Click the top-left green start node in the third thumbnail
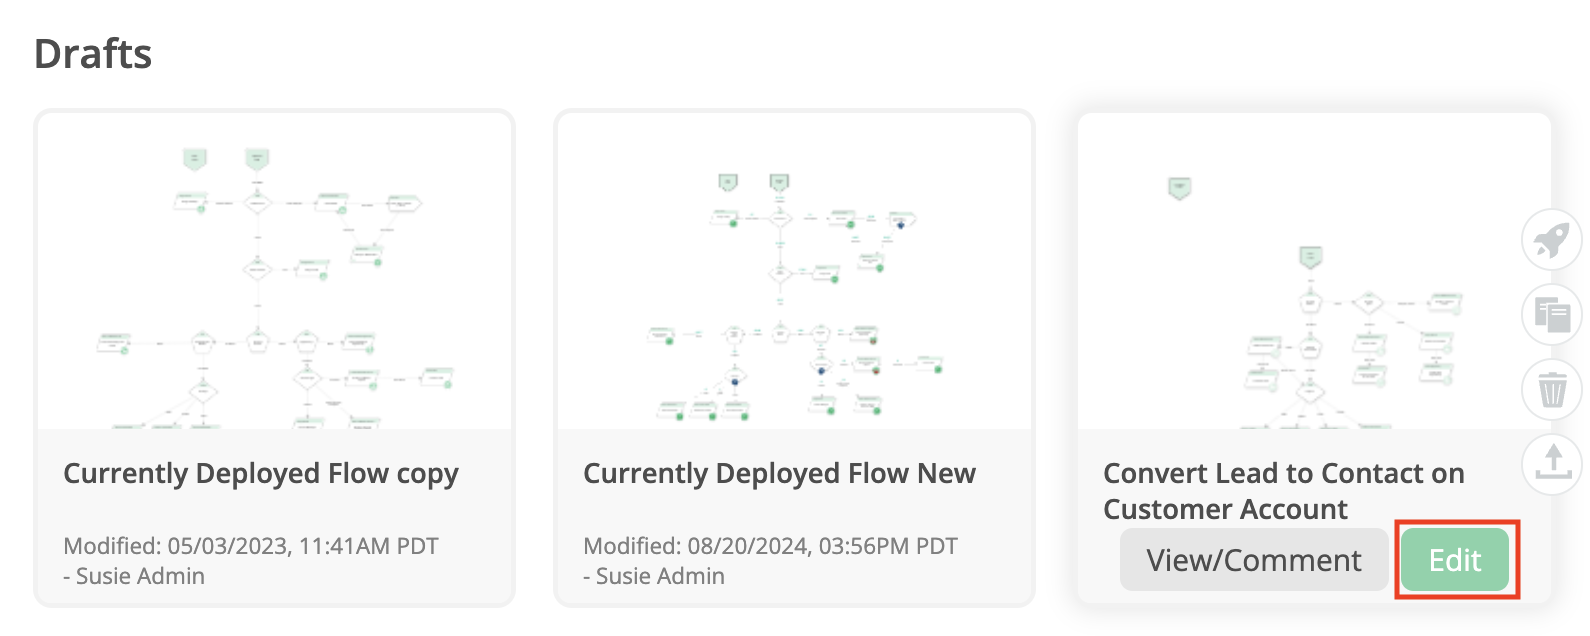 click(x=1179, y=187)
